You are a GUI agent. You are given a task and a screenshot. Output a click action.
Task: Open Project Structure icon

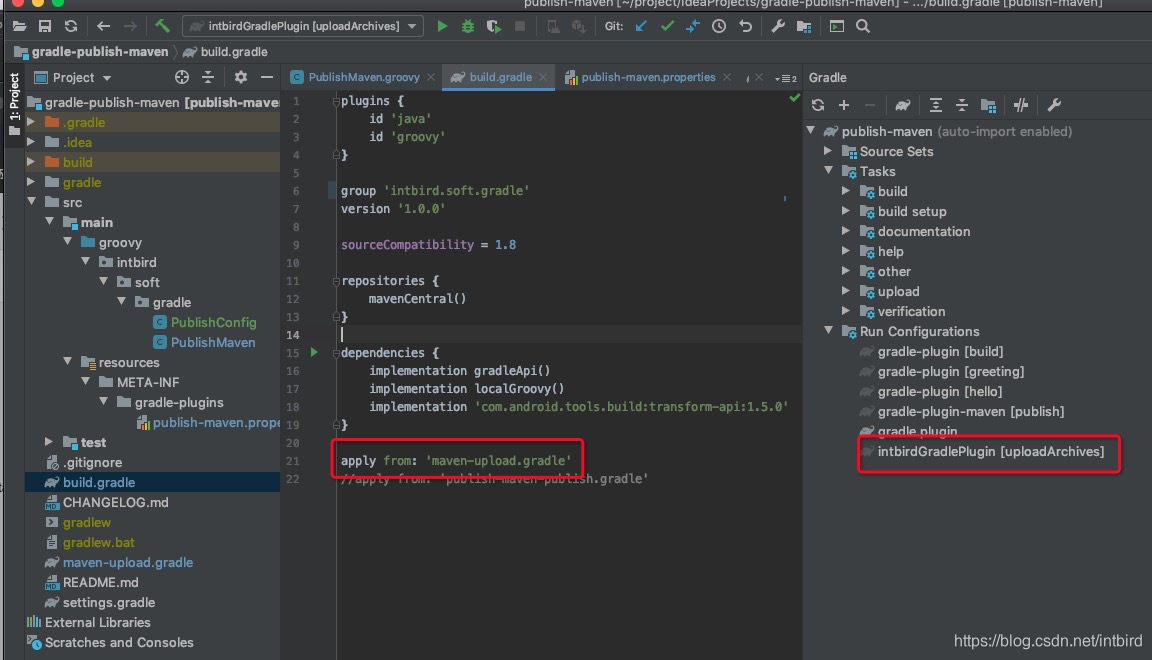pyautogui.click(x=804, y=26)
